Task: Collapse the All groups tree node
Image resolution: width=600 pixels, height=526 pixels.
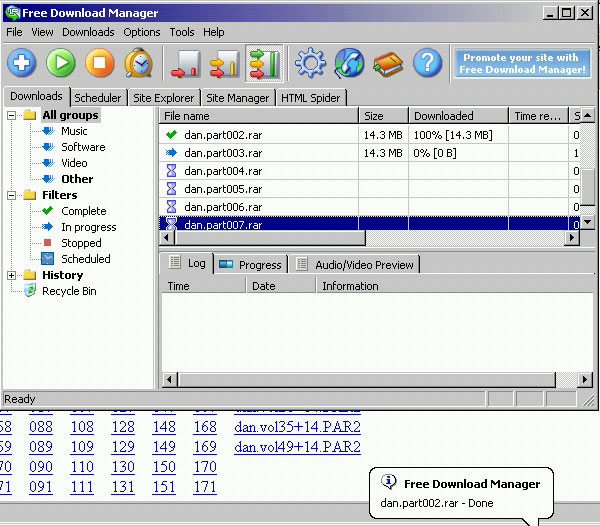Action: coord(11,115)
